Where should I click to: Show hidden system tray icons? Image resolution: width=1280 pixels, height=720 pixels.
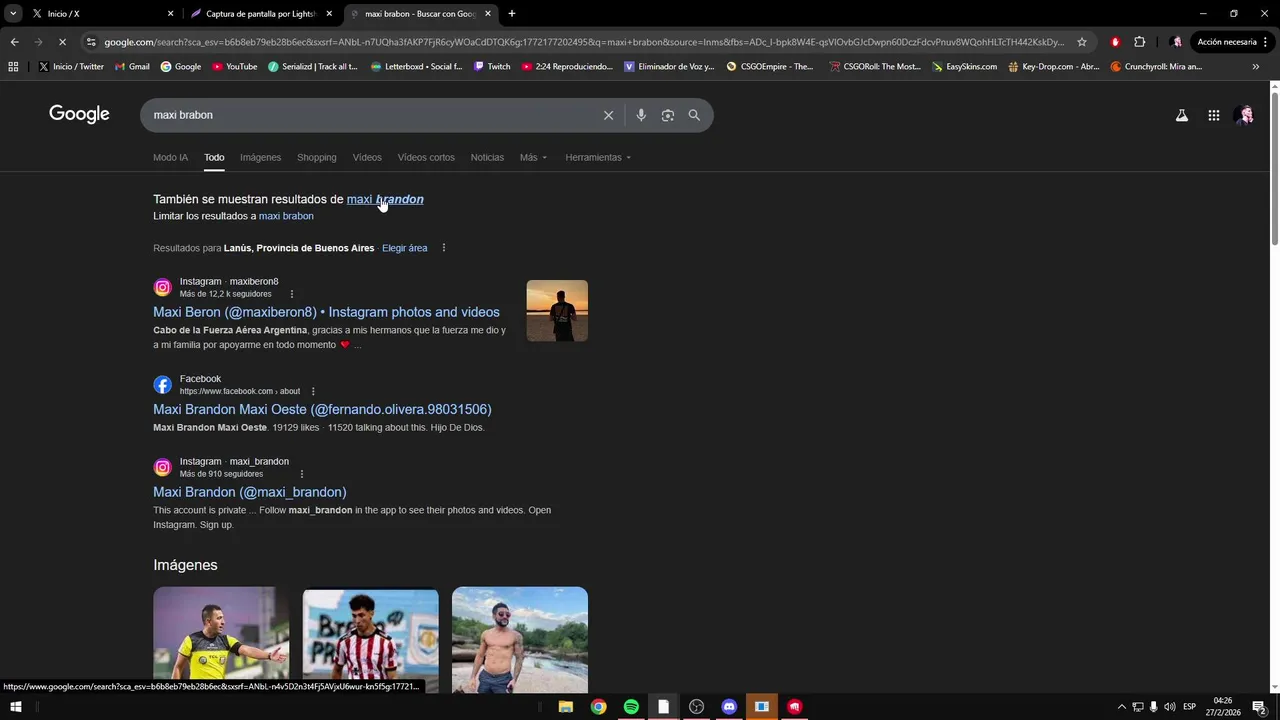click(x=1121, y=707)
